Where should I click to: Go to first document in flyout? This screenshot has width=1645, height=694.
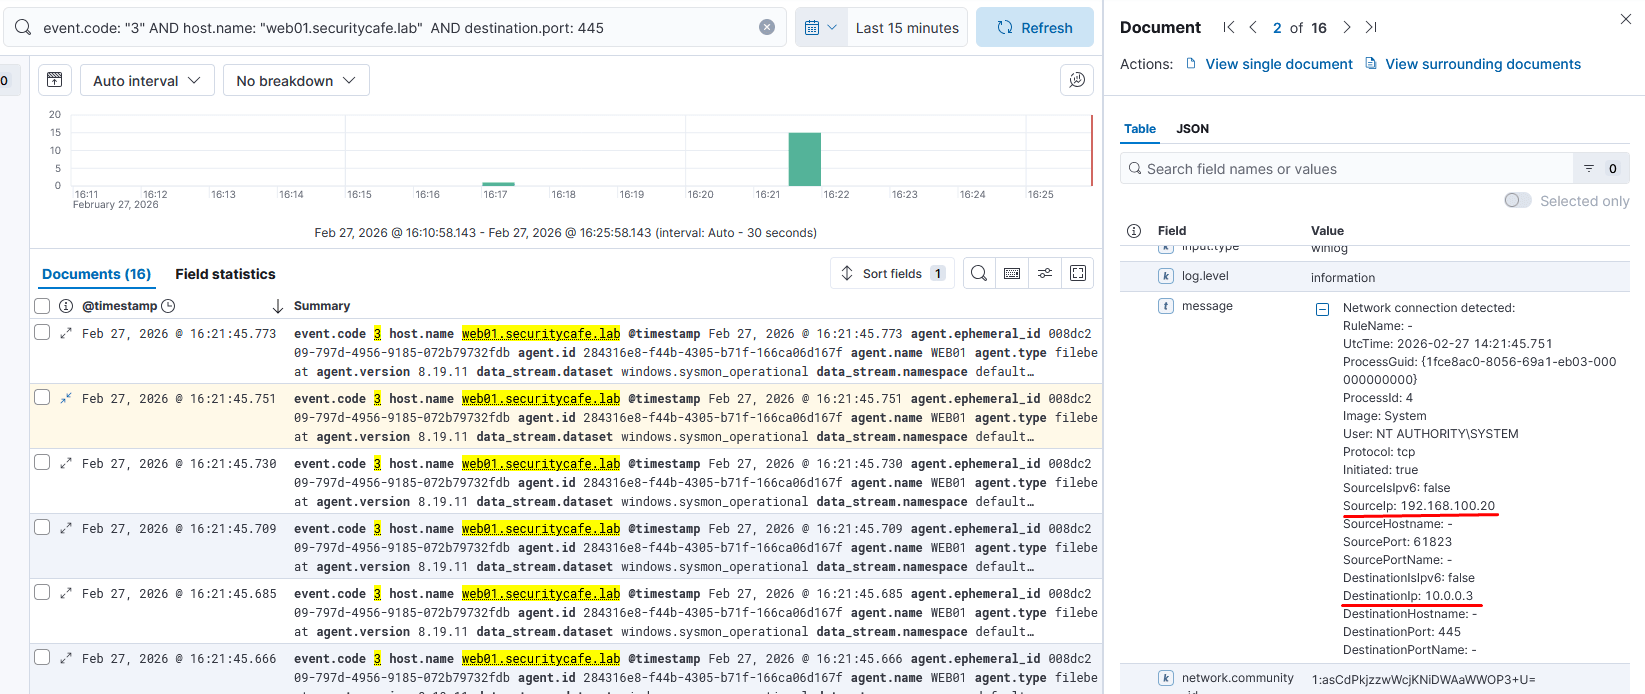(1229, 27)
